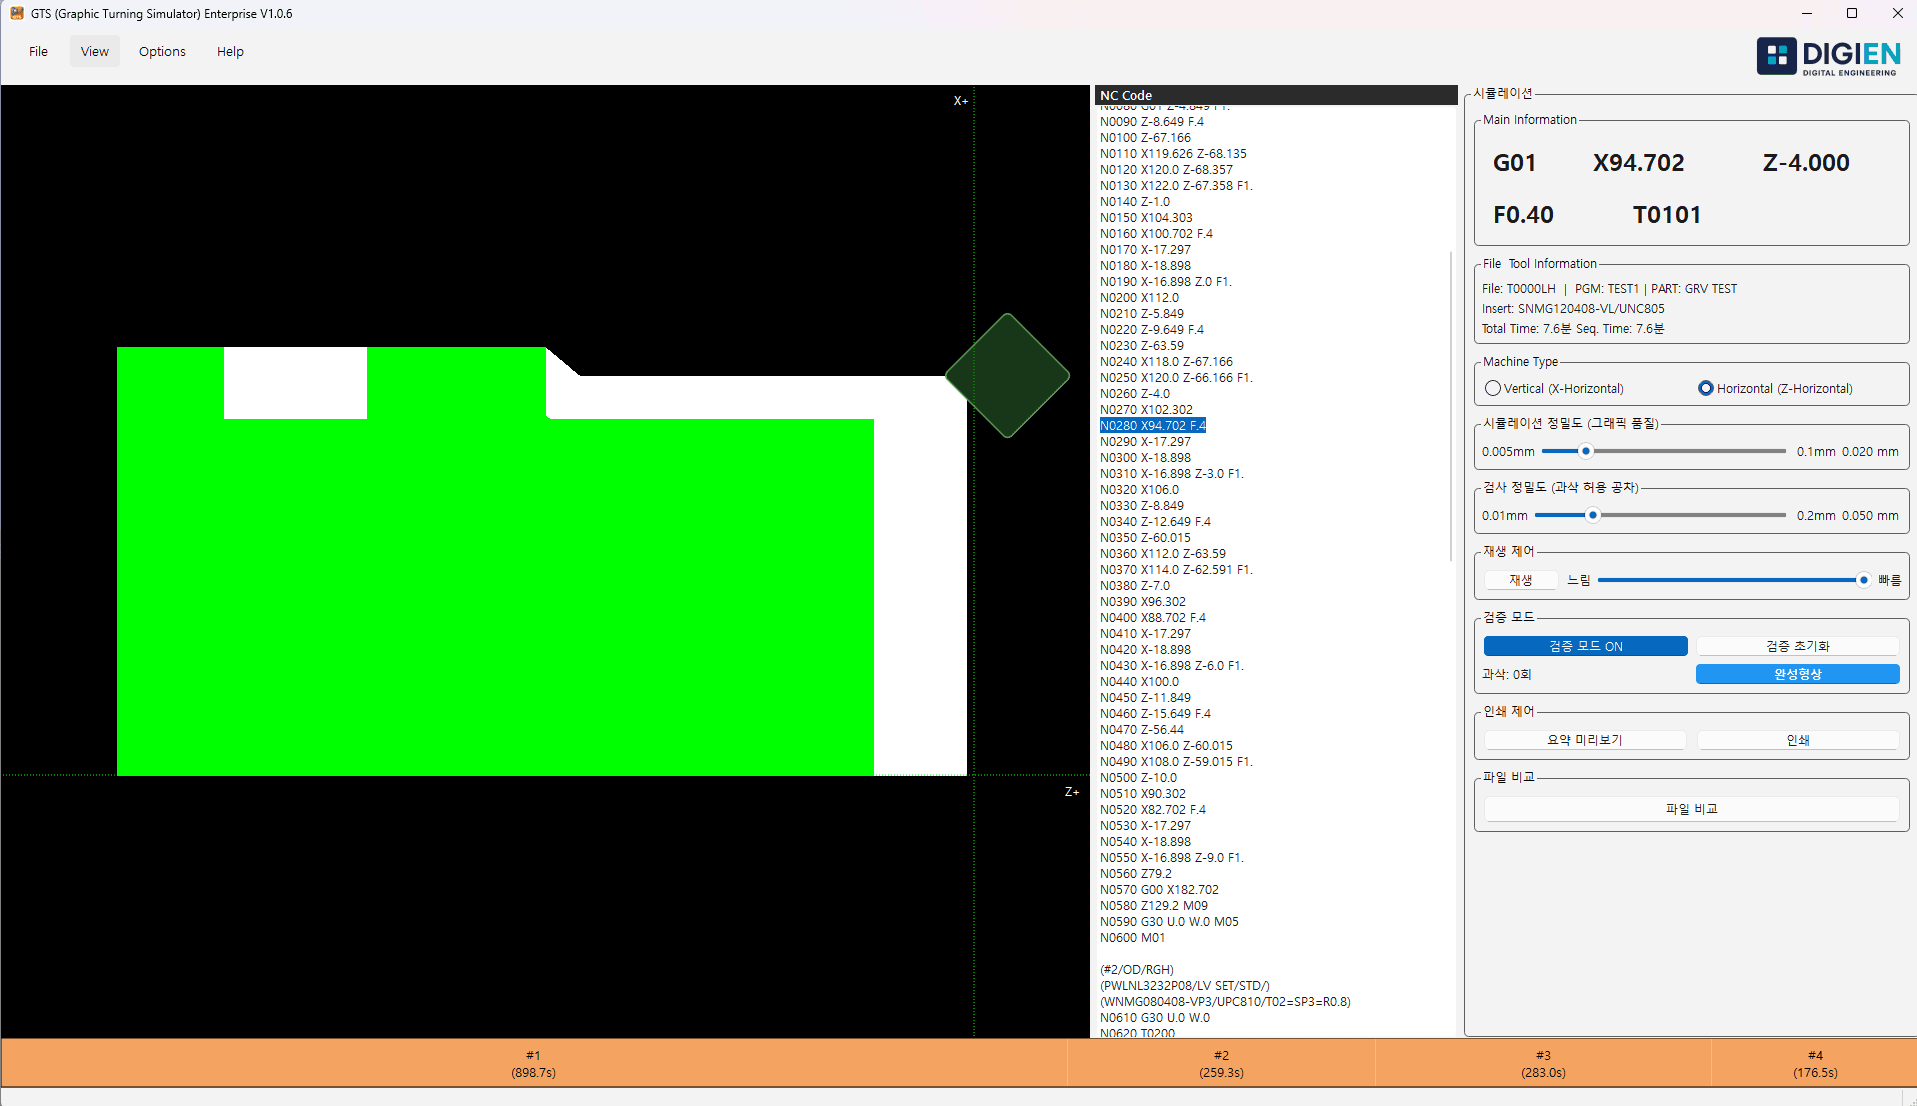Select NC code line N0300 X-18.898
This screenshot has width=1917, height=1106.
(x=1145, y=457)
